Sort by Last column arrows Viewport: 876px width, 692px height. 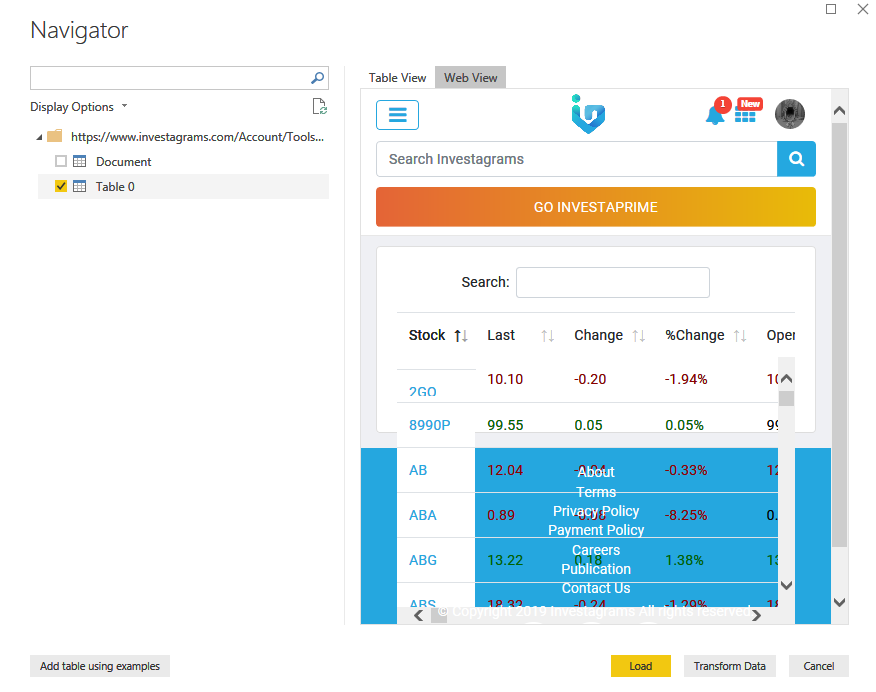click(548, 336)
